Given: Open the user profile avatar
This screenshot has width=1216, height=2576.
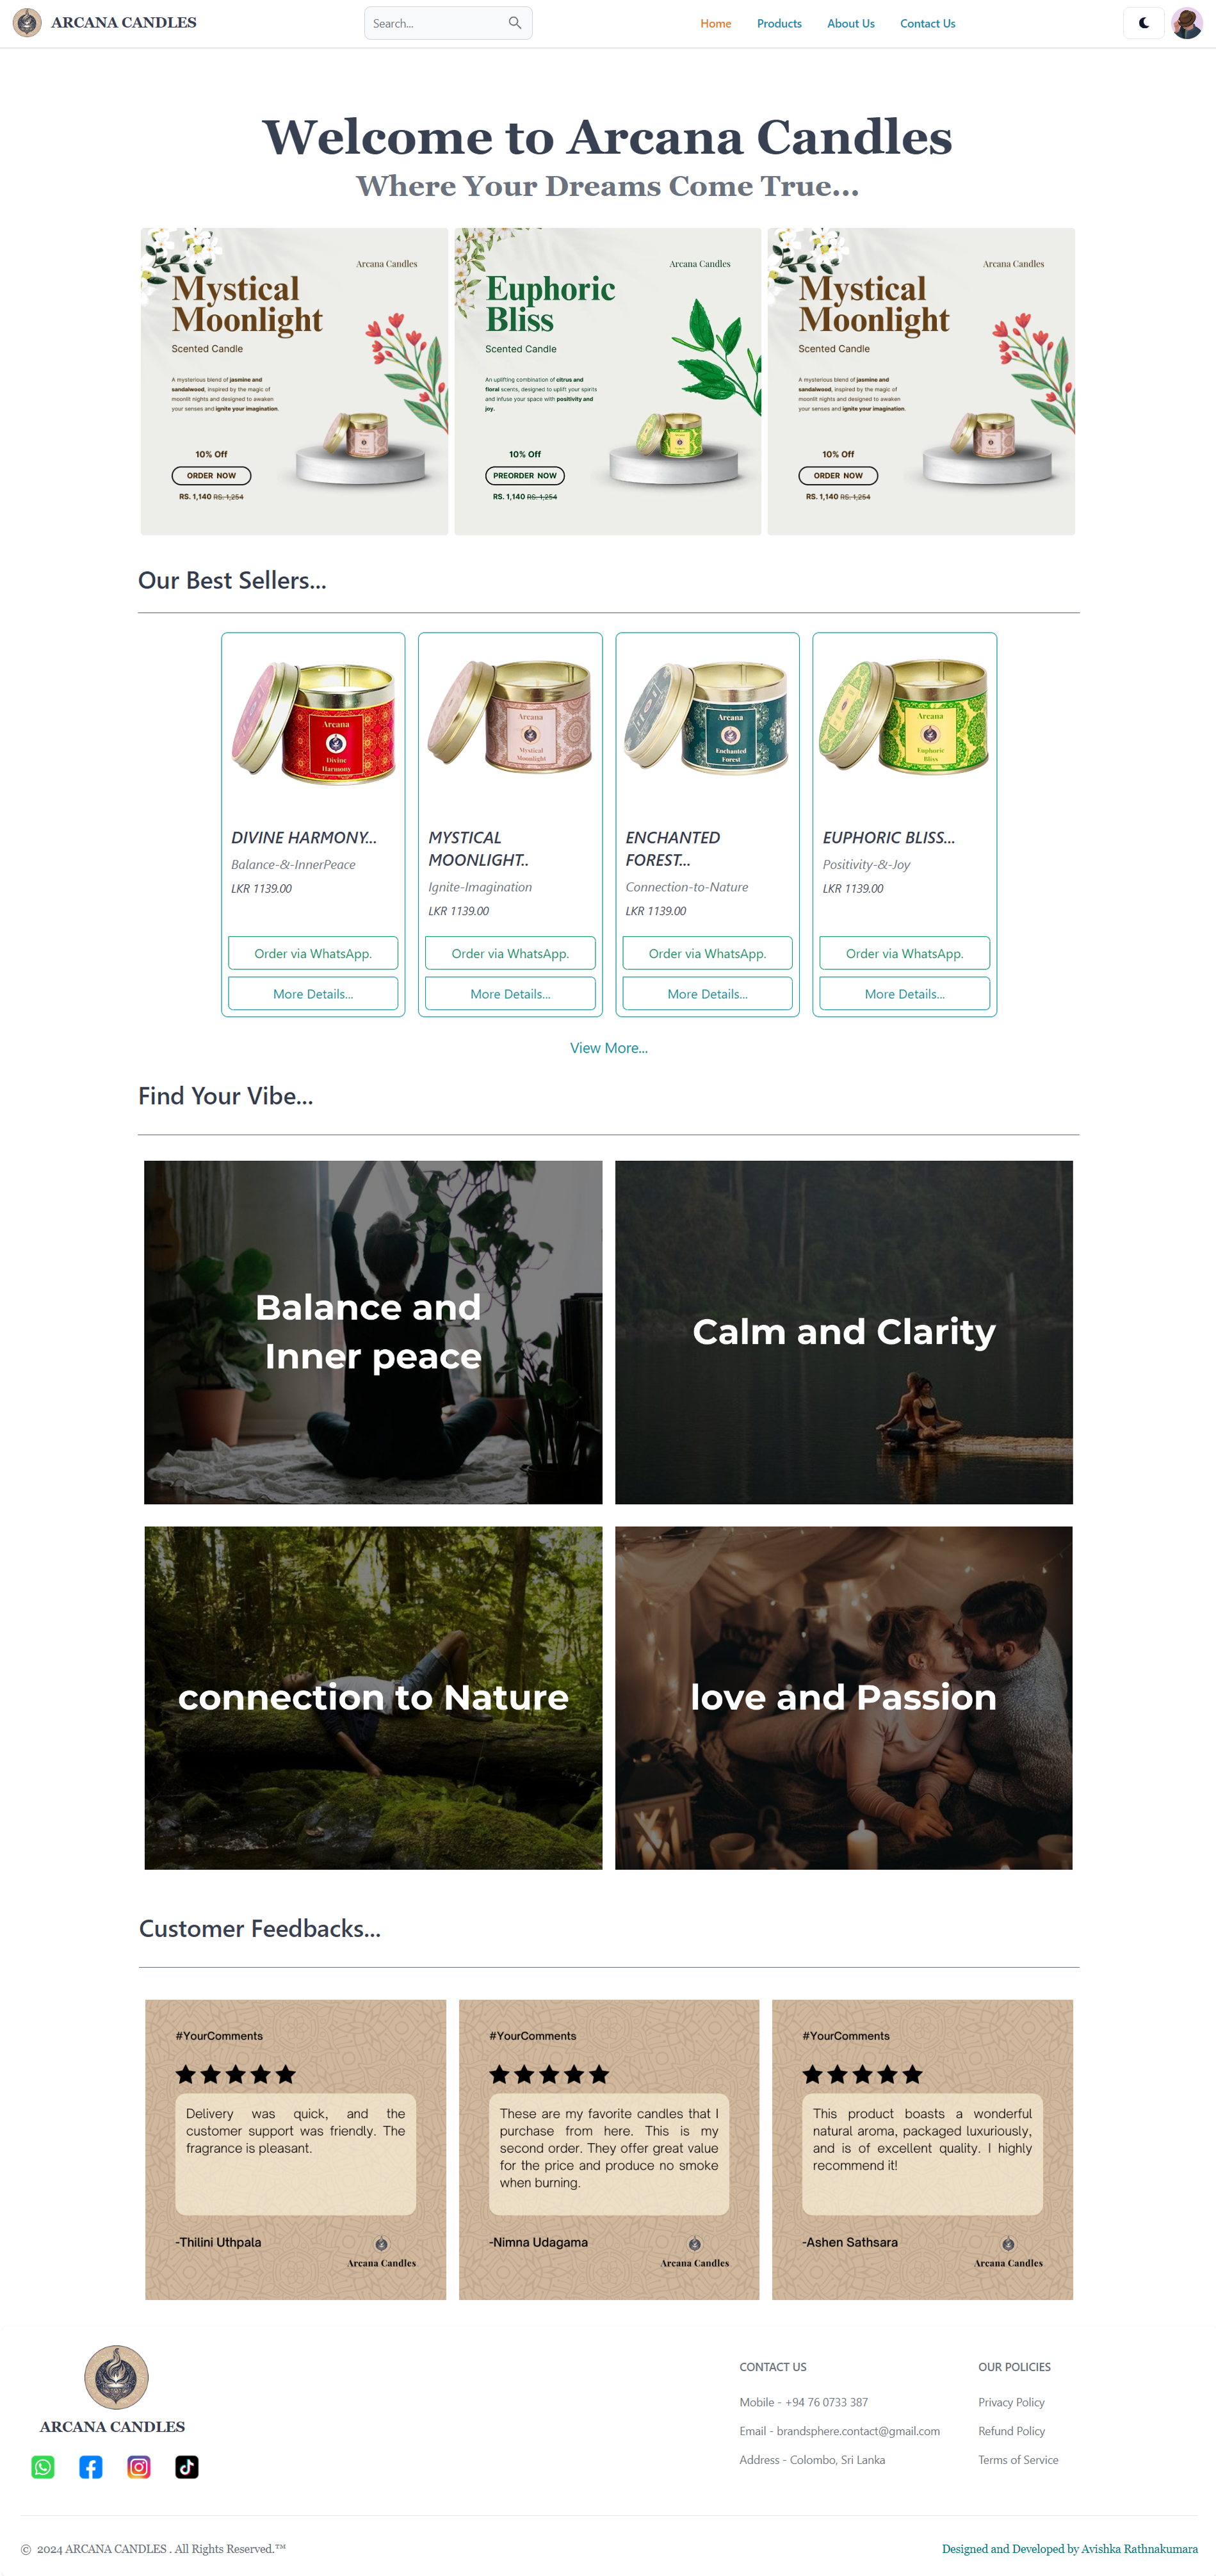Looking at the screenshot, I should [1187, 23].
